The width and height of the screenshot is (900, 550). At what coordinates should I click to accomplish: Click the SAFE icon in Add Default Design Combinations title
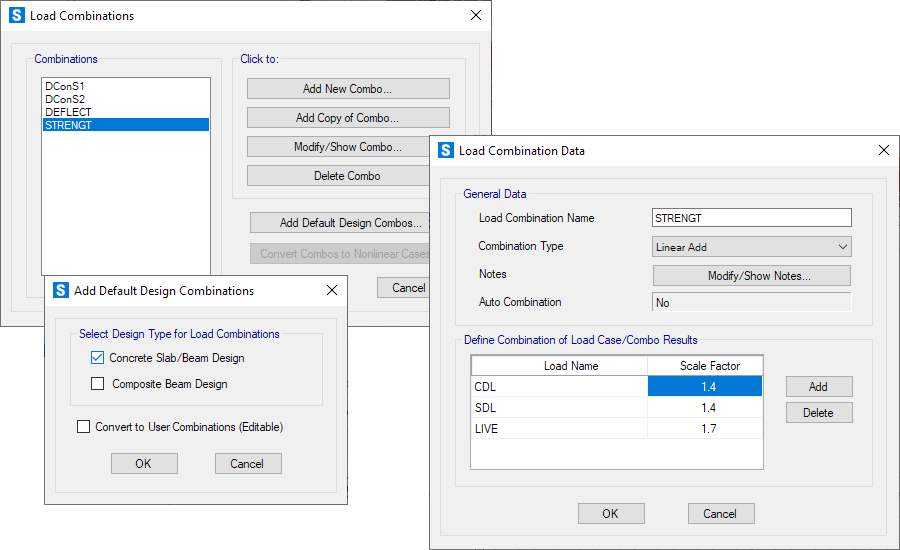pyautogui.click(x=60, y=291)
